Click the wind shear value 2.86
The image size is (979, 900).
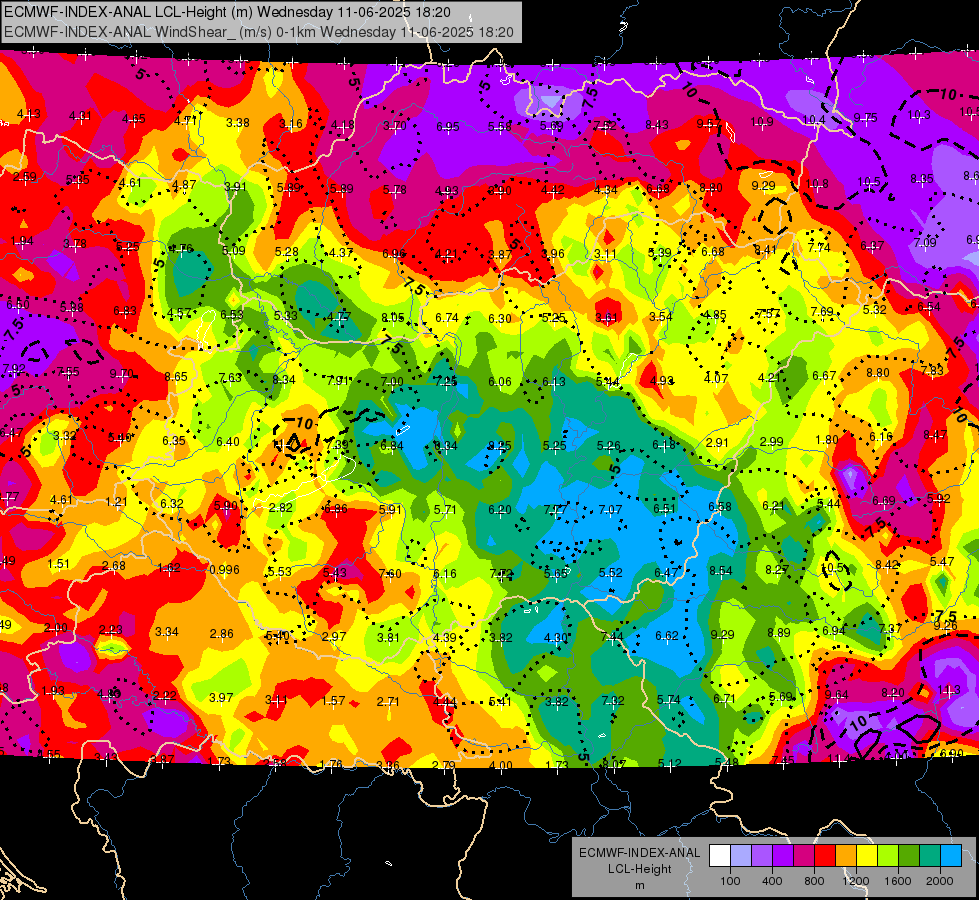222,633
